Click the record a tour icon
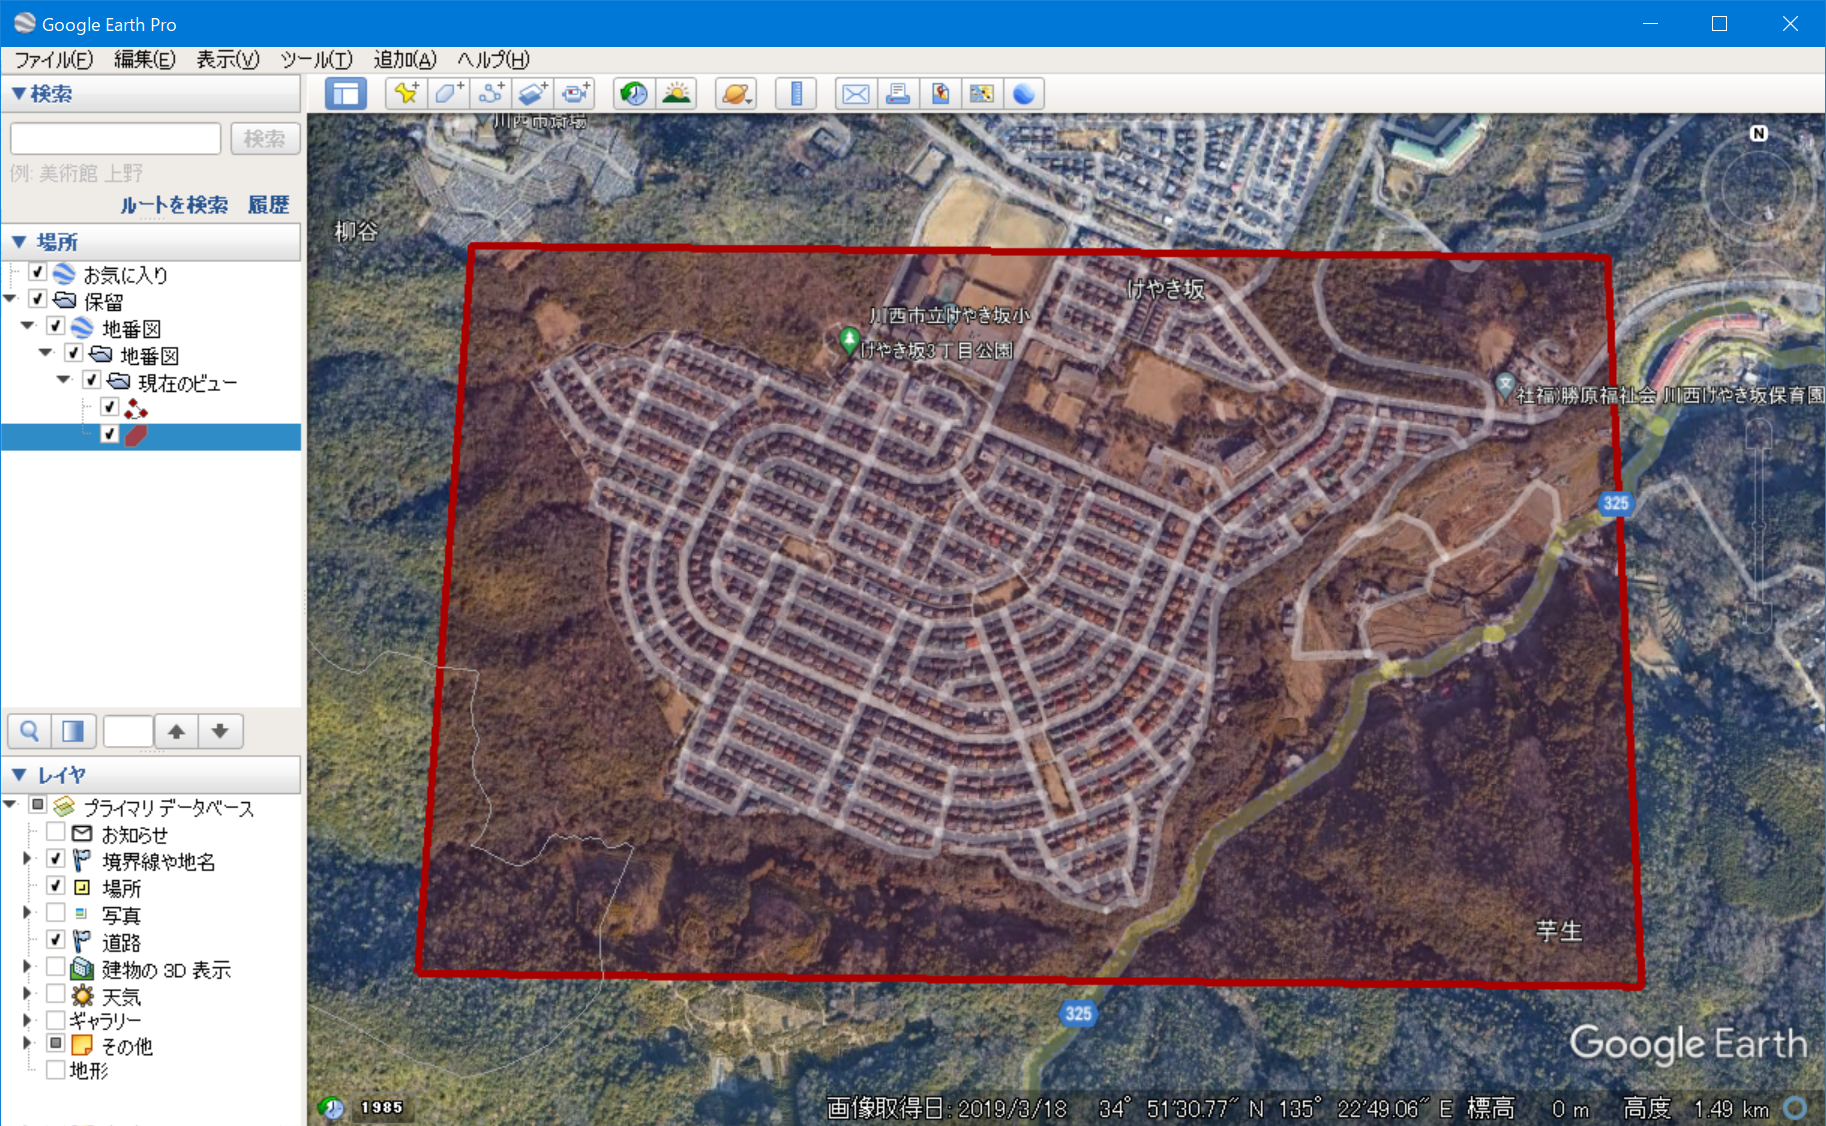 575,94
